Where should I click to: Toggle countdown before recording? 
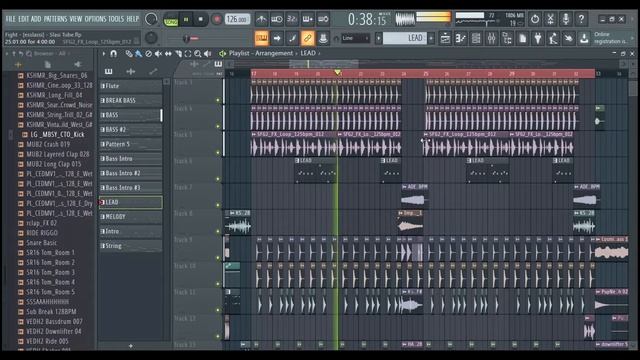pos(292,19)
